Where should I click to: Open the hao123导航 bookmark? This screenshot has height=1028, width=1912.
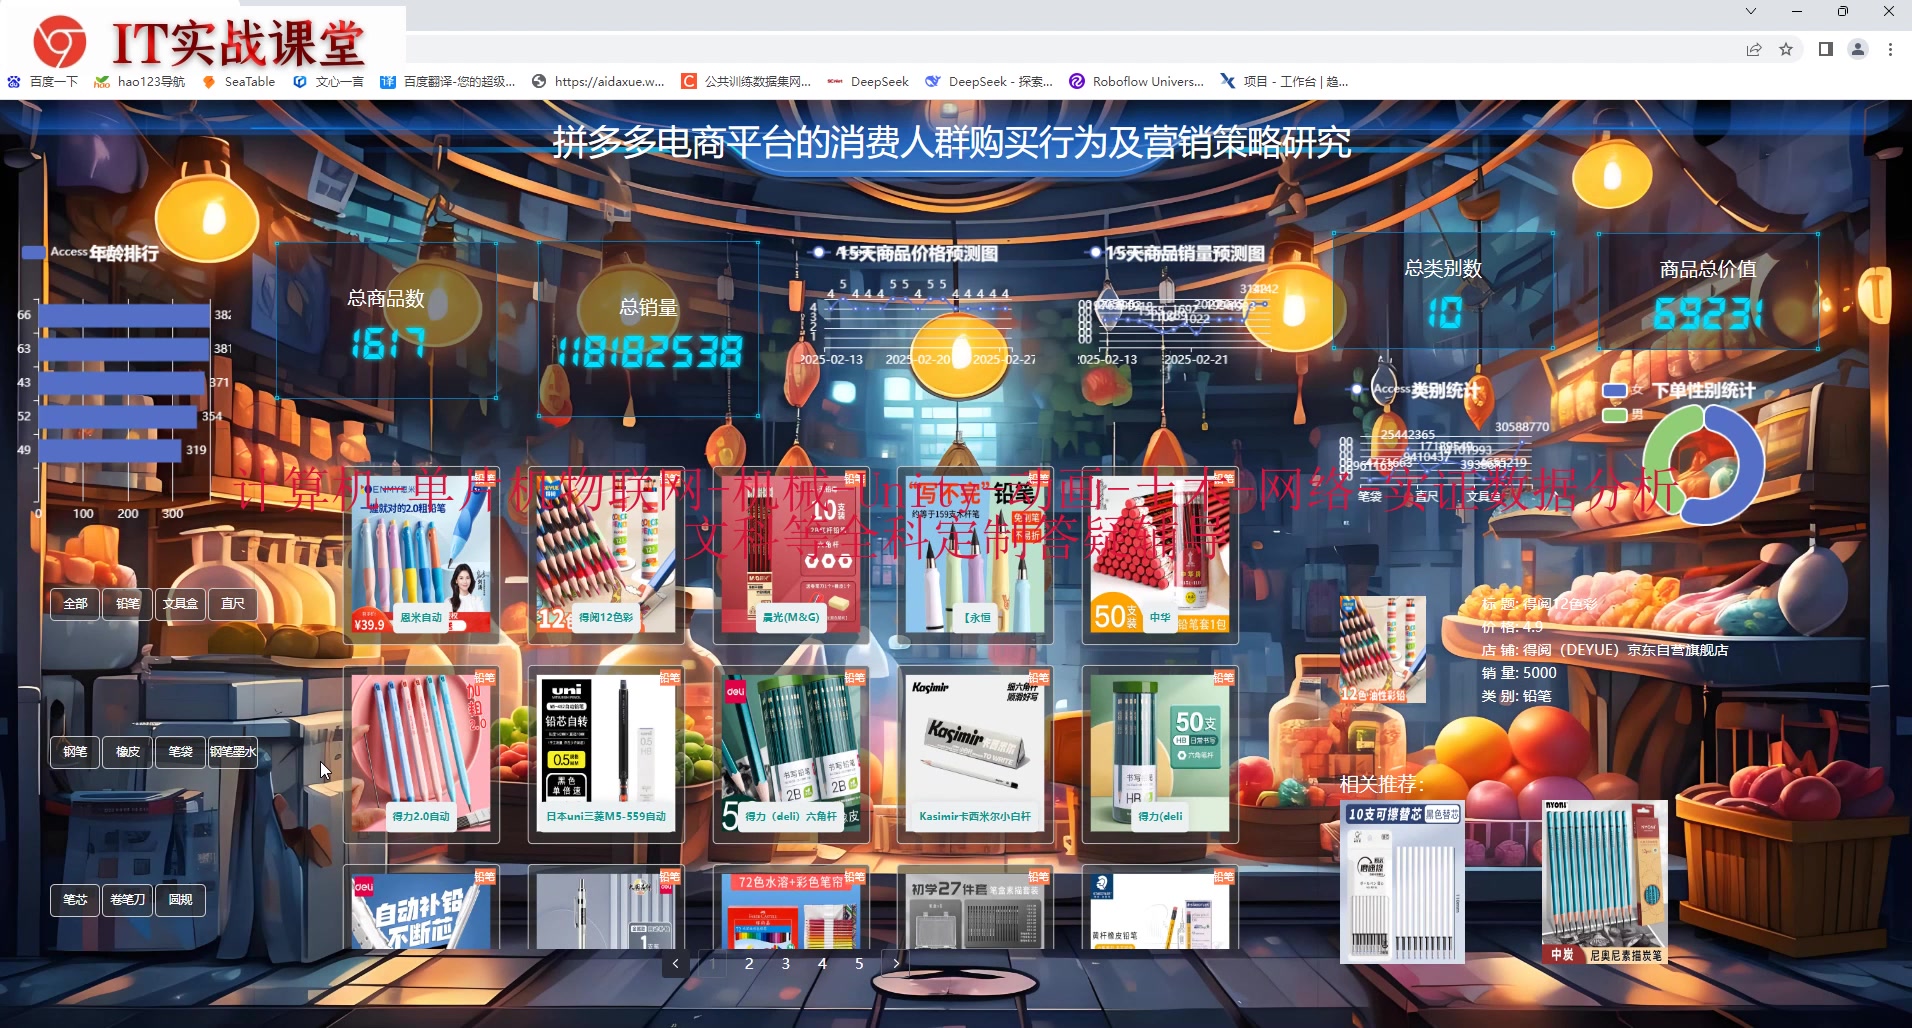pos(140,82)
